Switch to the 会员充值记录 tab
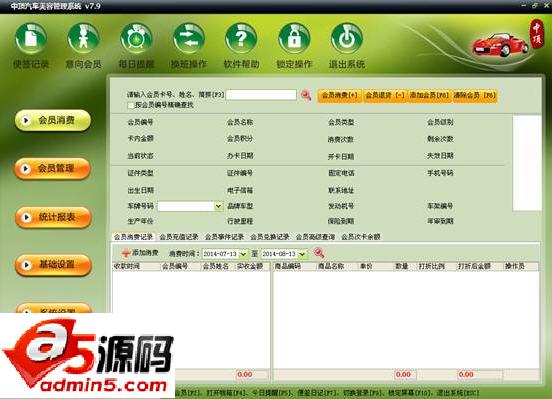This screenshot has height=399, width=552. [179, 237]
